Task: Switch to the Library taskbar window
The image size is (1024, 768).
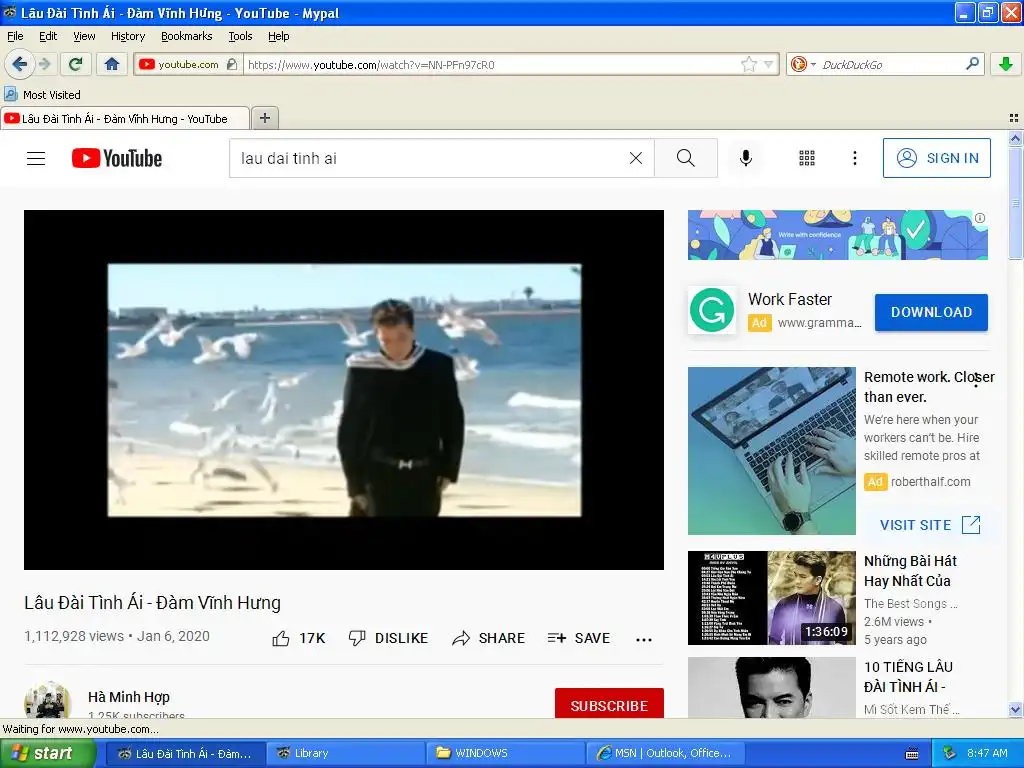Action: (x=345, y=753)
